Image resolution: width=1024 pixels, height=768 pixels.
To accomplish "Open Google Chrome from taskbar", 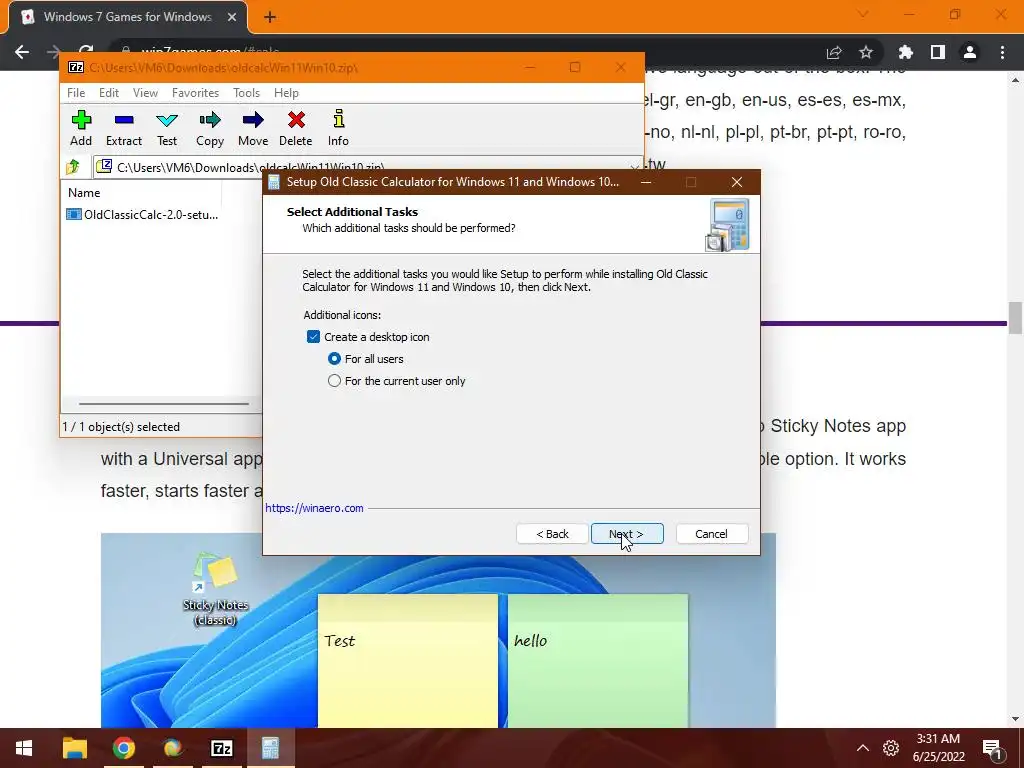I will 123,748.
